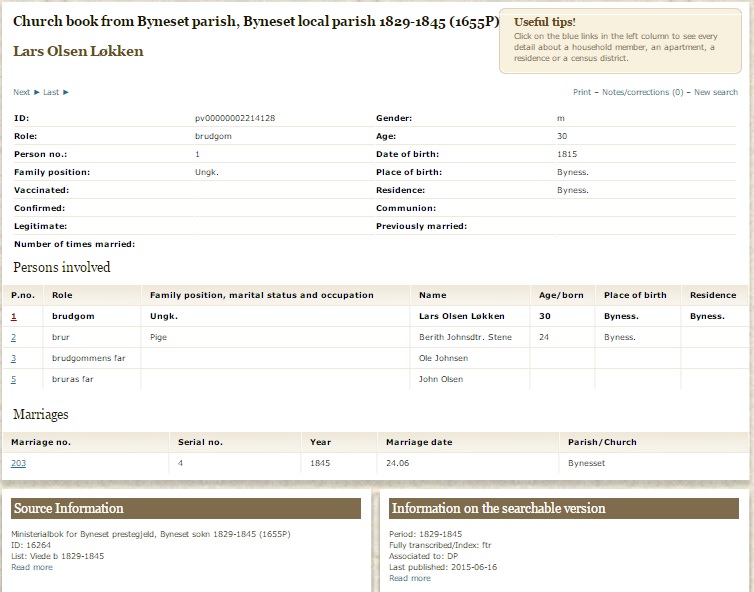Click the ID value pv0000002214128
This screenshot has height=592, width=754.
point(235,118)
